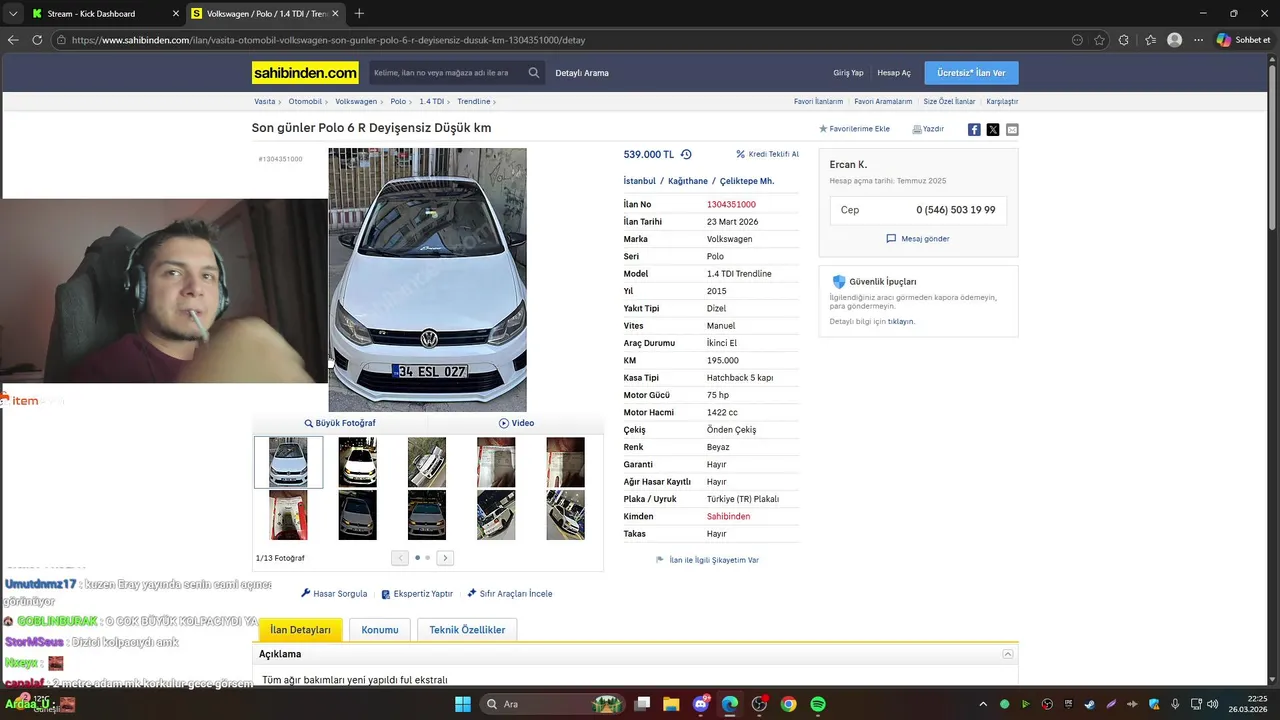Switch to Teknik Özellikler tab

[467, 630]
